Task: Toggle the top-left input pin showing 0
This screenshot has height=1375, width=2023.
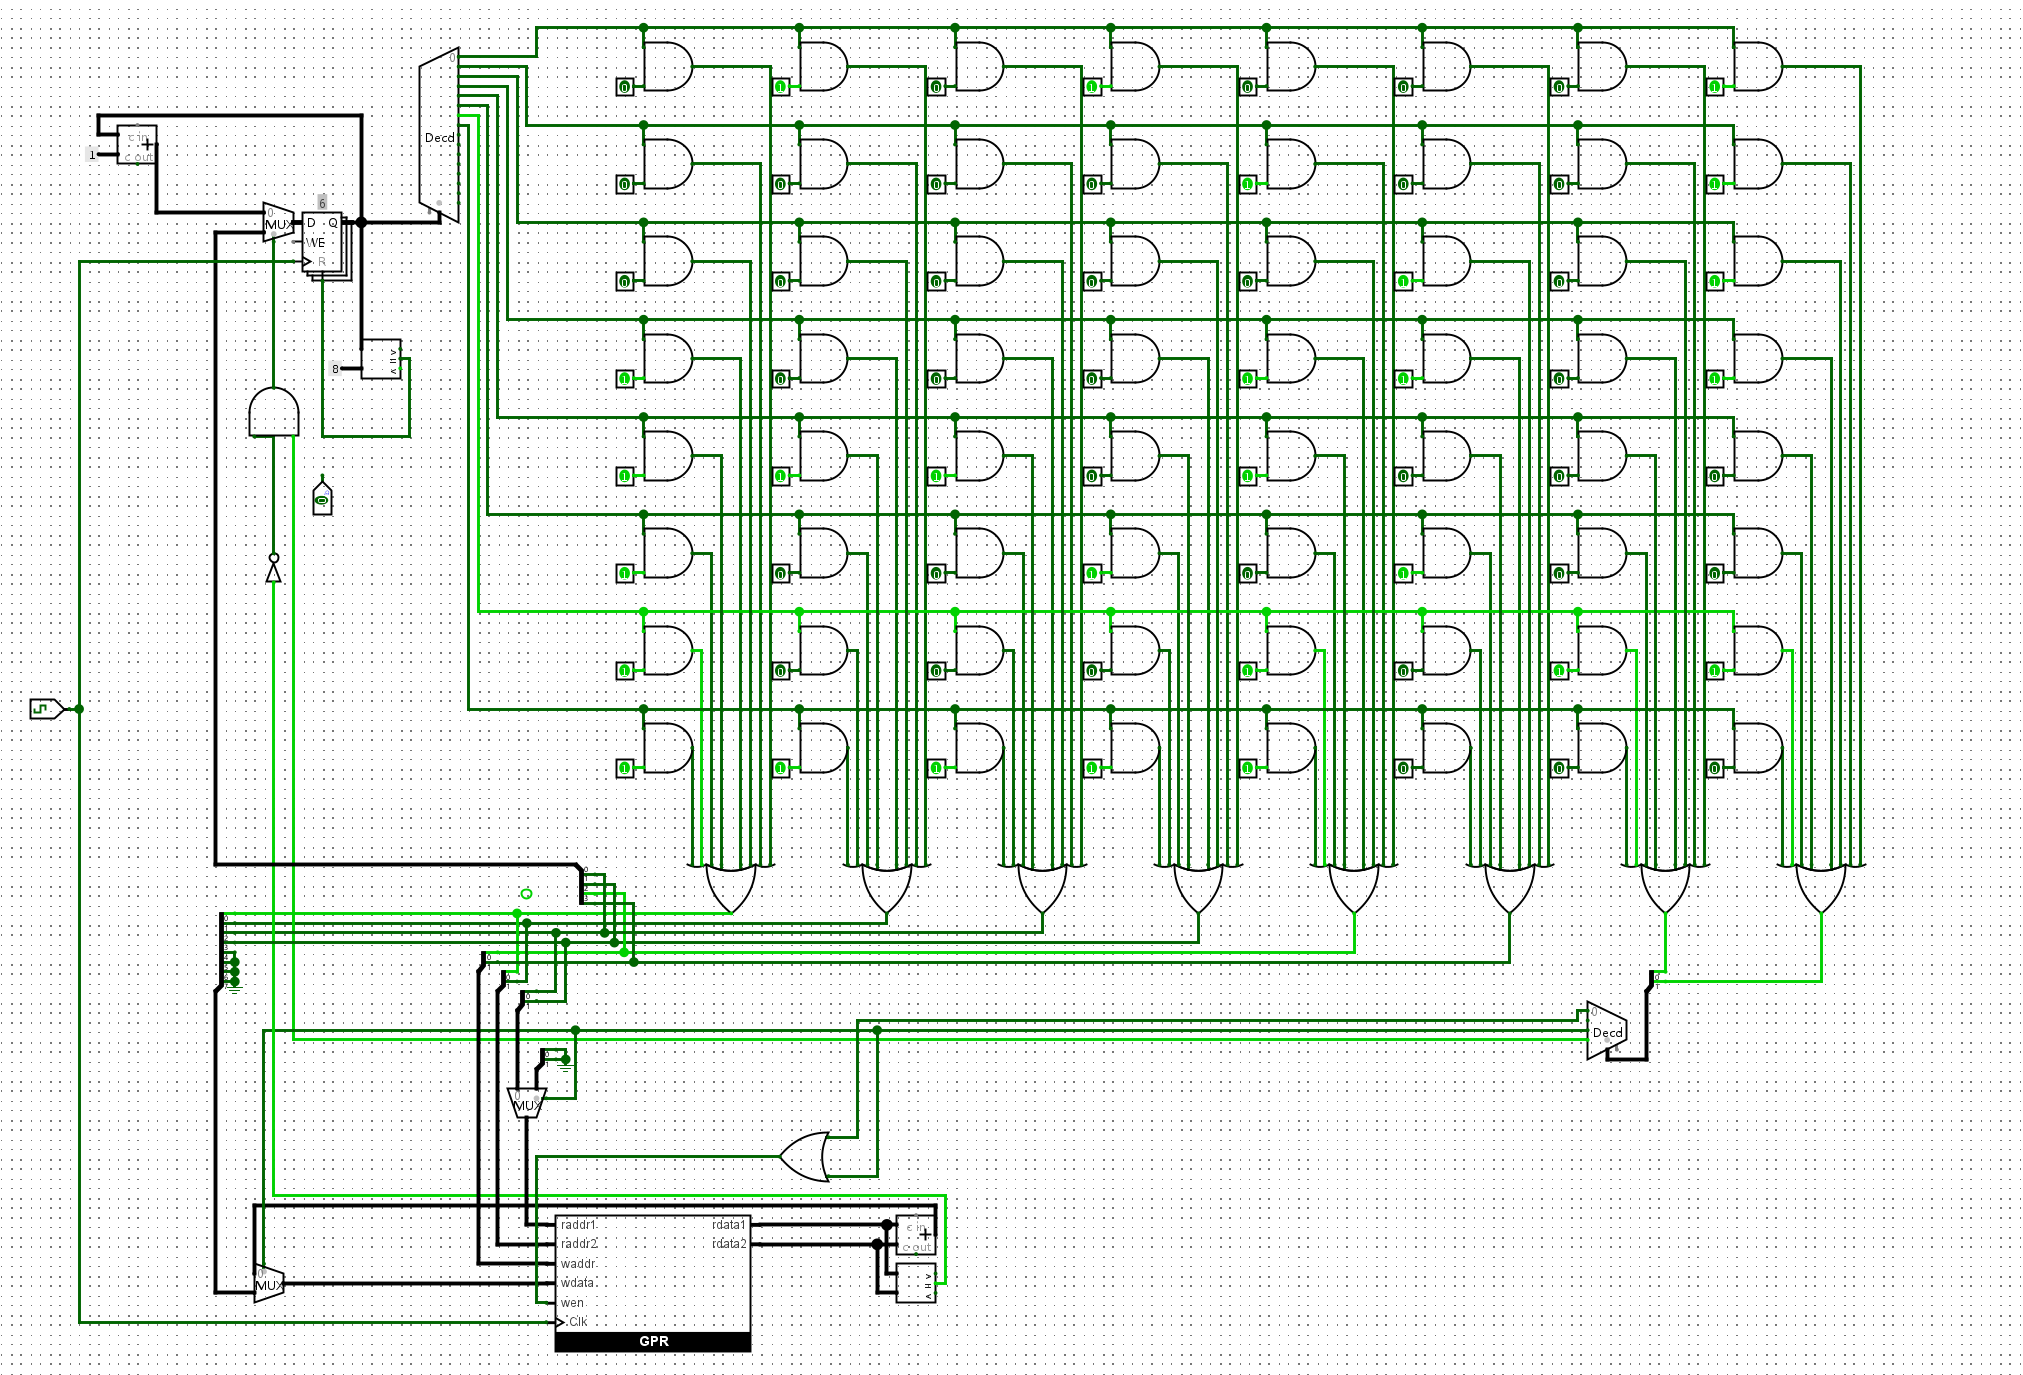Action: [624, 88]
